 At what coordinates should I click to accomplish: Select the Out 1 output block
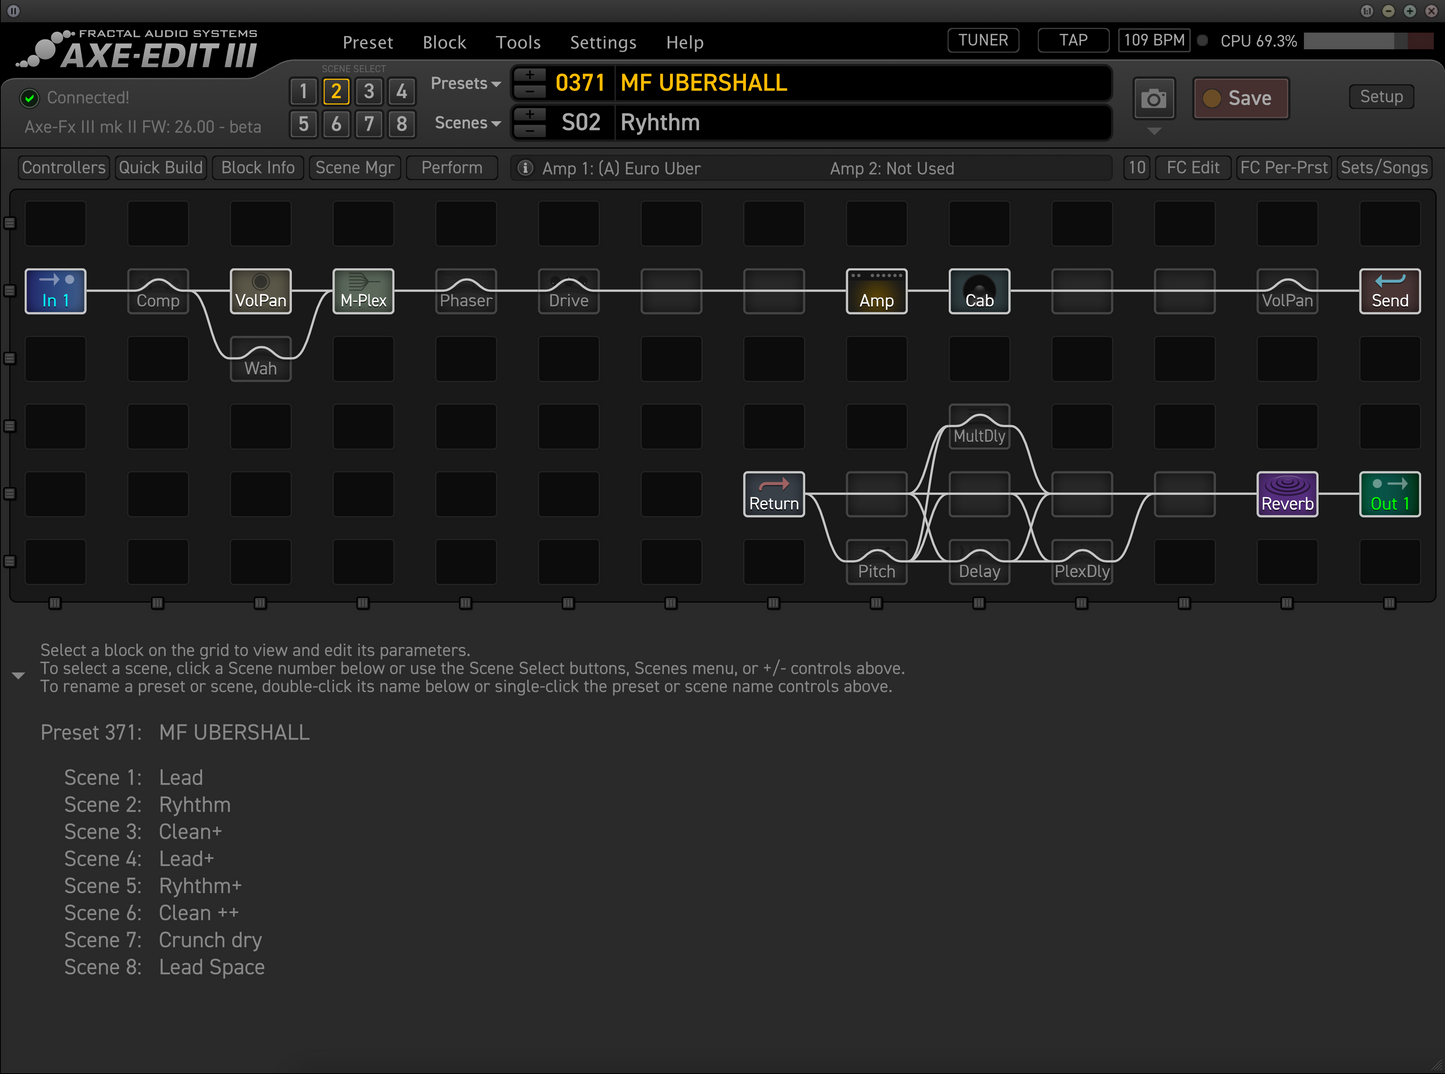pyautogui.click(x=1389, y=493)
